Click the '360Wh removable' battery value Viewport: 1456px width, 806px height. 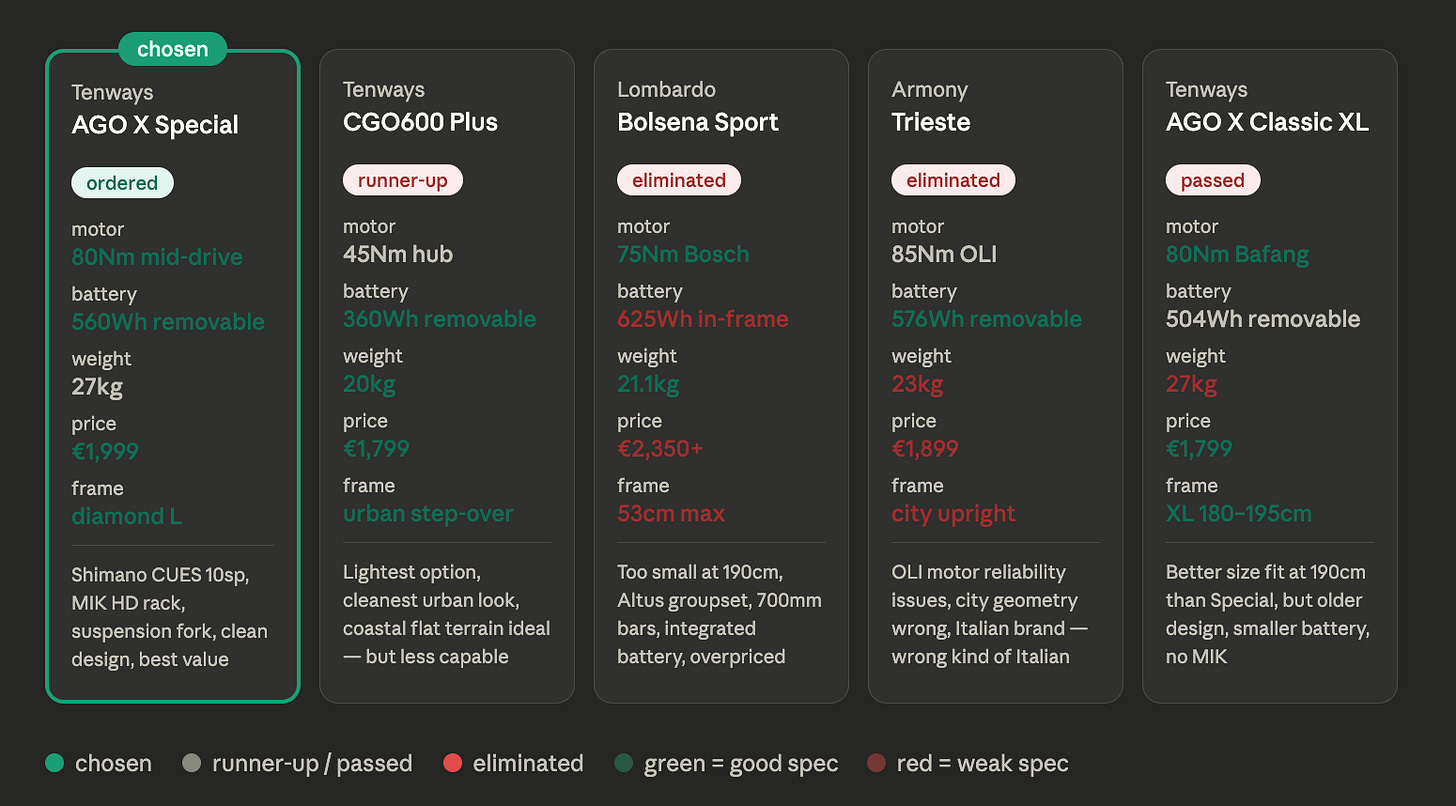pyautogui.click(x=439, y=319)
